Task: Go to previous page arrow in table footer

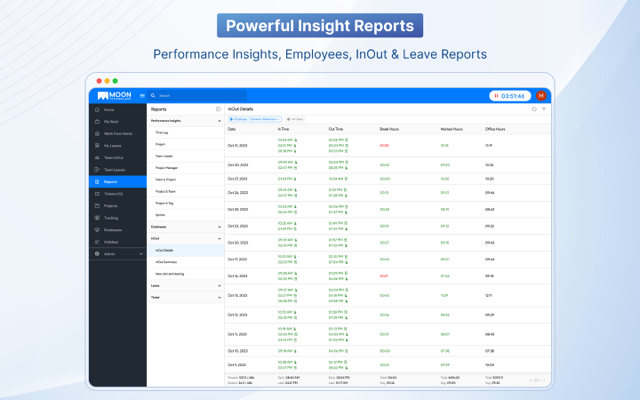Action: [x=531, y=380]
